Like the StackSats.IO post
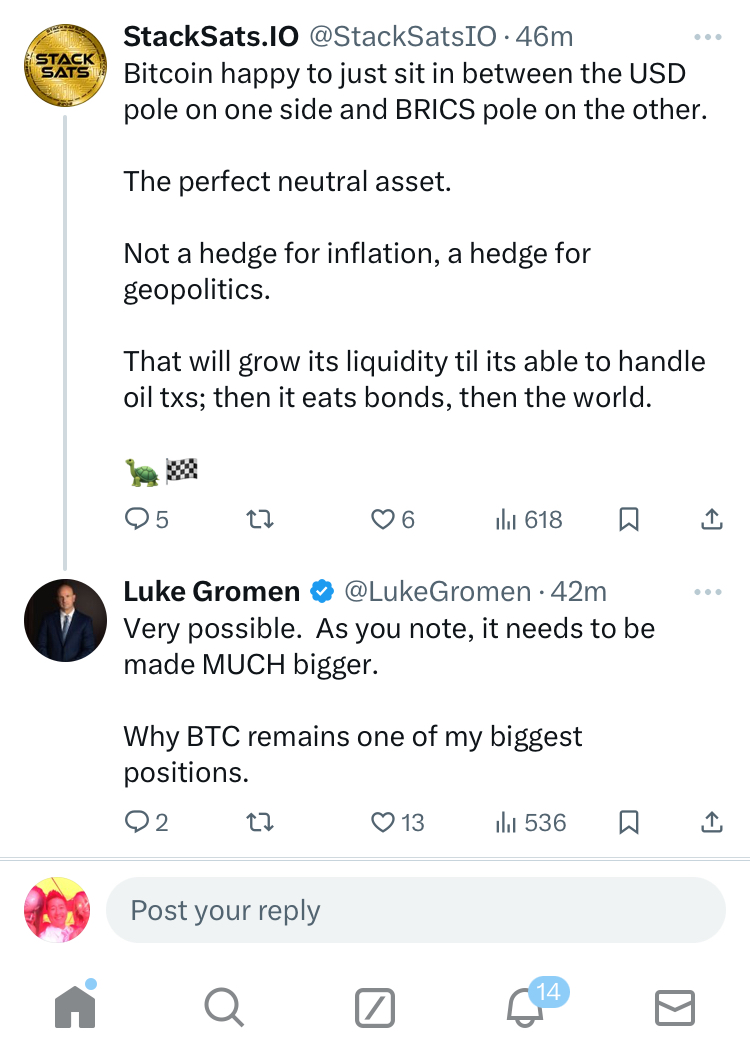 pyautogui.click(x=382, y=519)
